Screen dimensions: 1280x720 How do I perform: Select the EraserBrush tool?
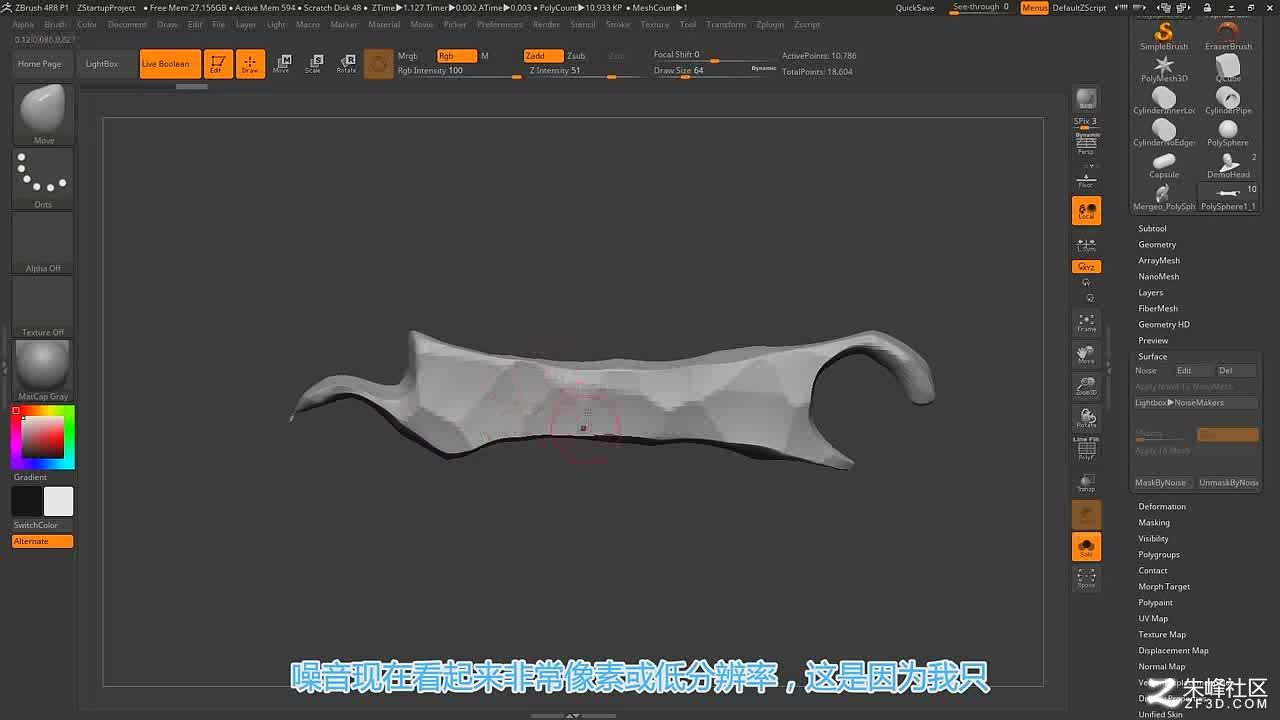pos(1228,37)
